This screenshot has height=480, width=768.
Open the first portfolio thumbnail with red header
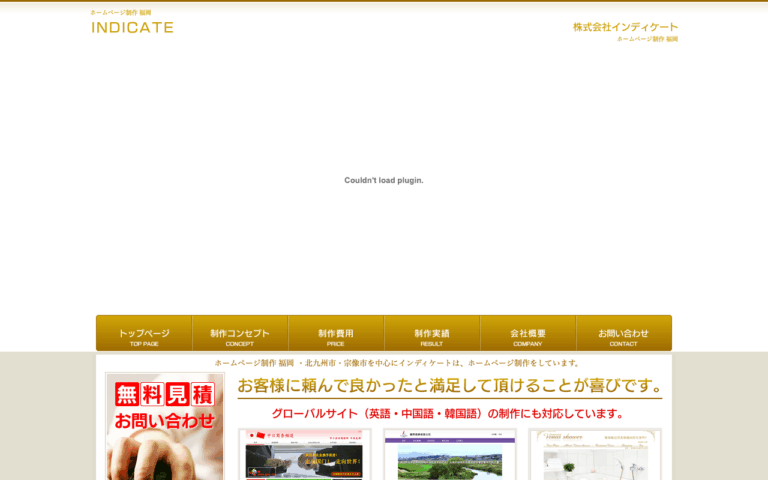305,454
